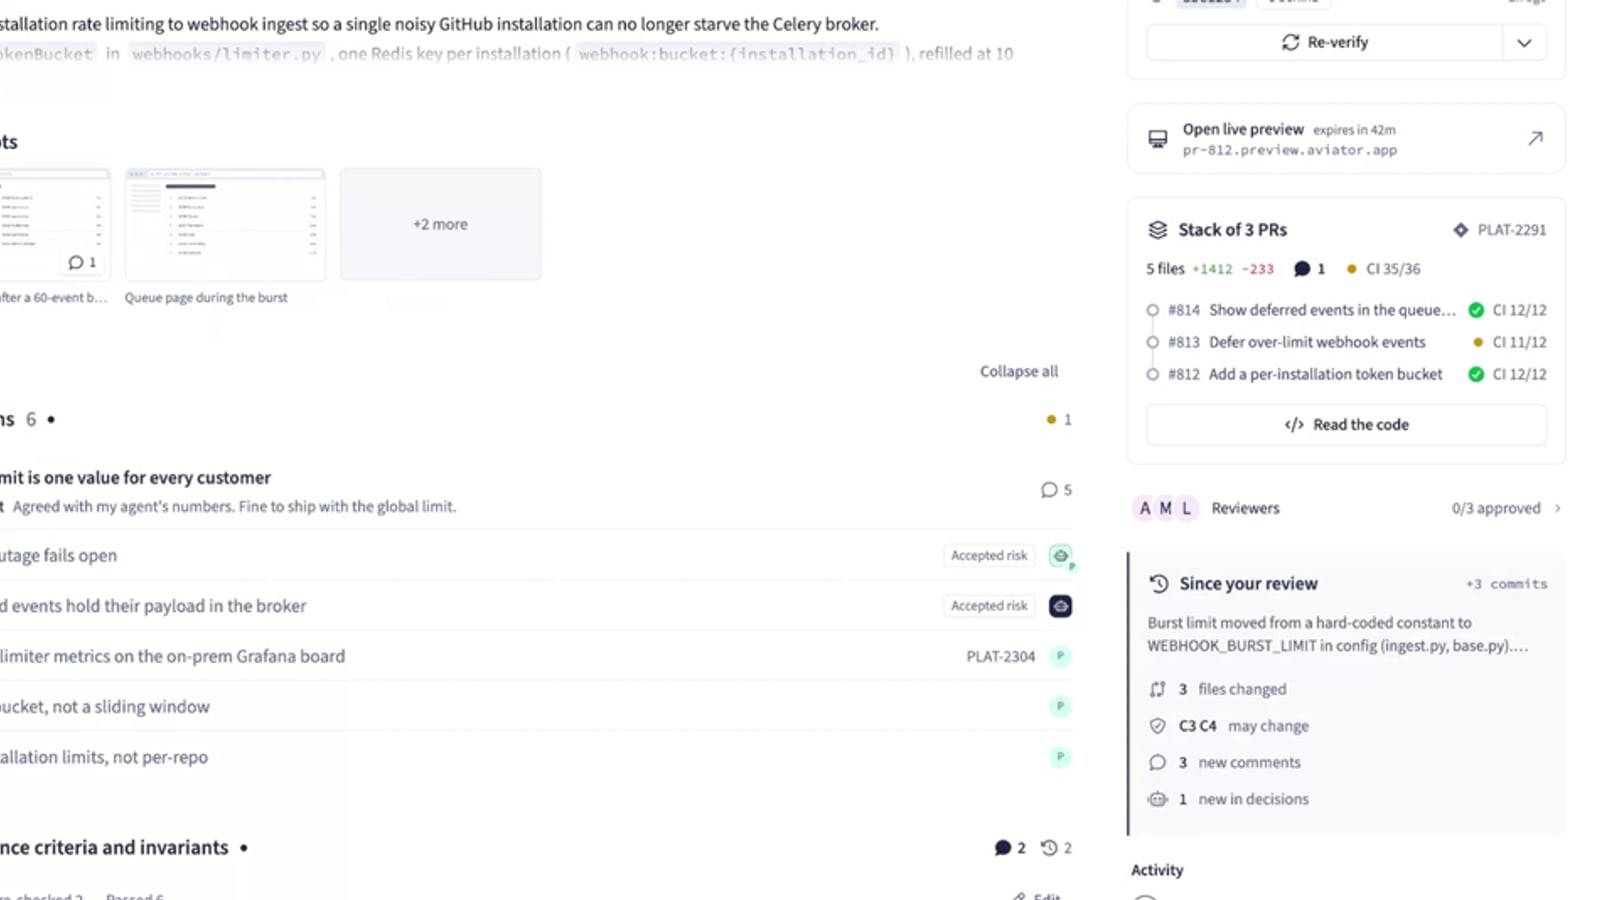Click reviewer avatar A
Viewport: 1600px width, 900px height.
(1145, 508)
